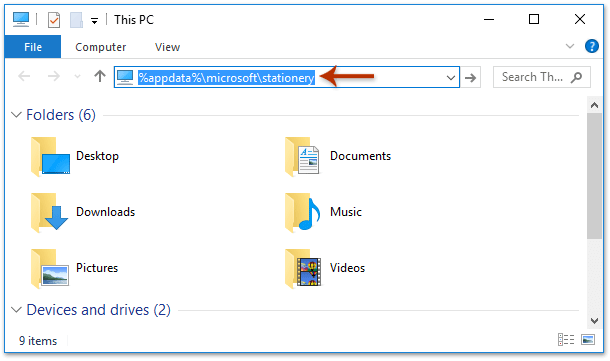The image size is (610, 361).
Task: Select the Desktop folder icon
Action: [50, 156]
